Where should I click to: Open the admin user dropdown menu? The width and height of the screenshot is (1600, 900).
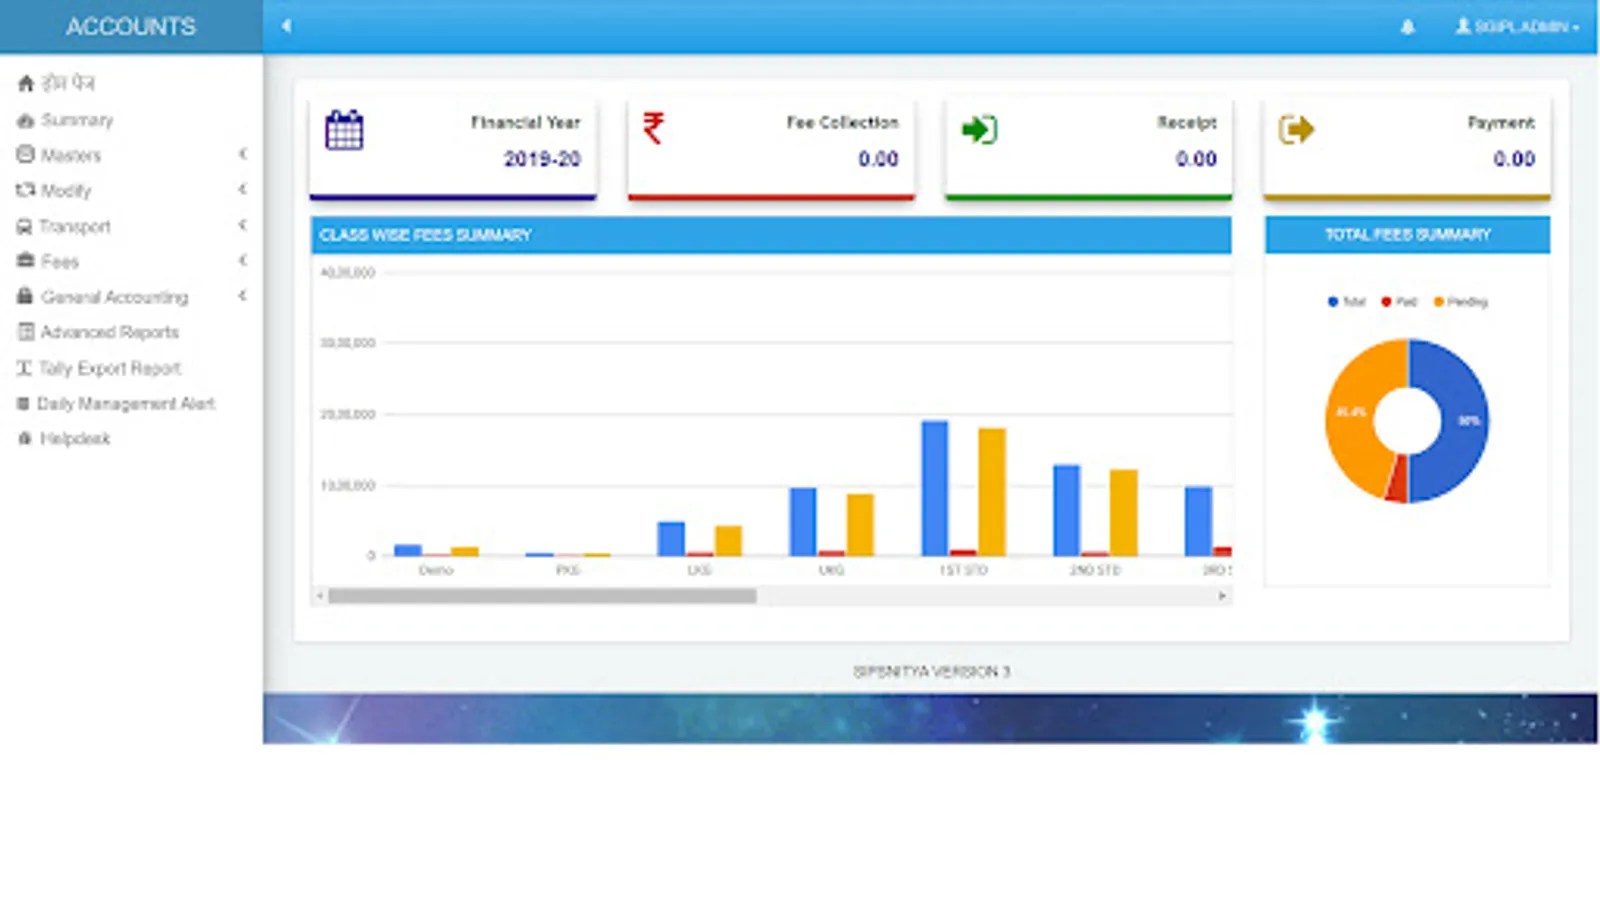[x=1517, y=27]
